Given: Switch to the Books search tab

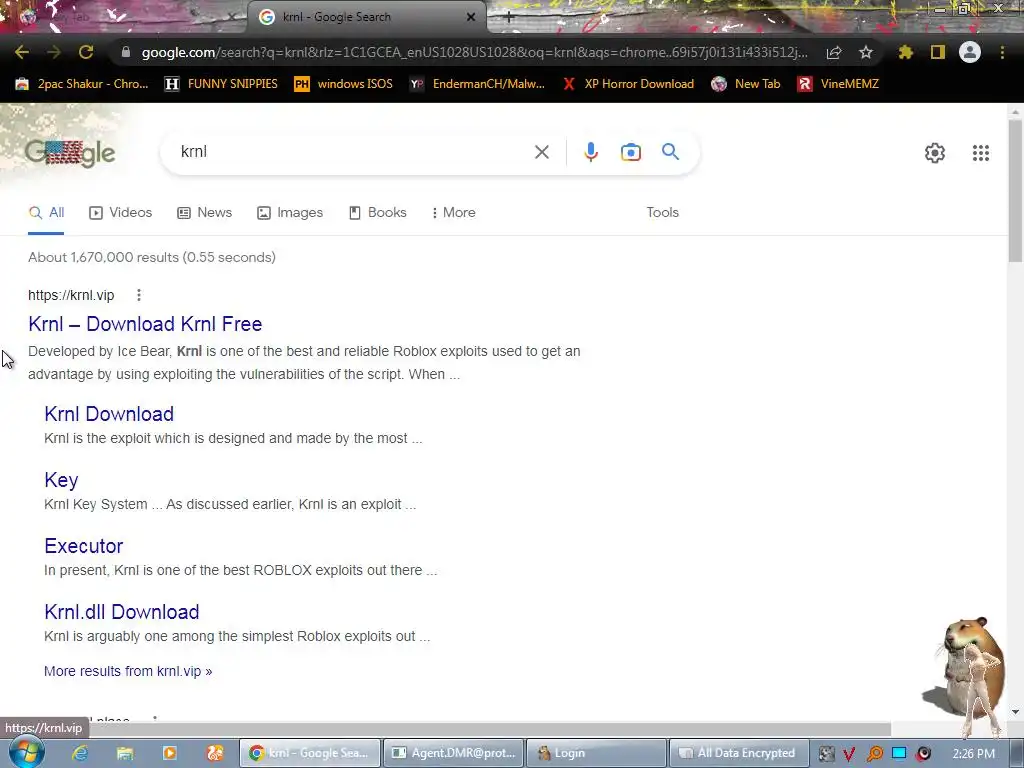Looking at the screenshot, I should pos(377,212).
